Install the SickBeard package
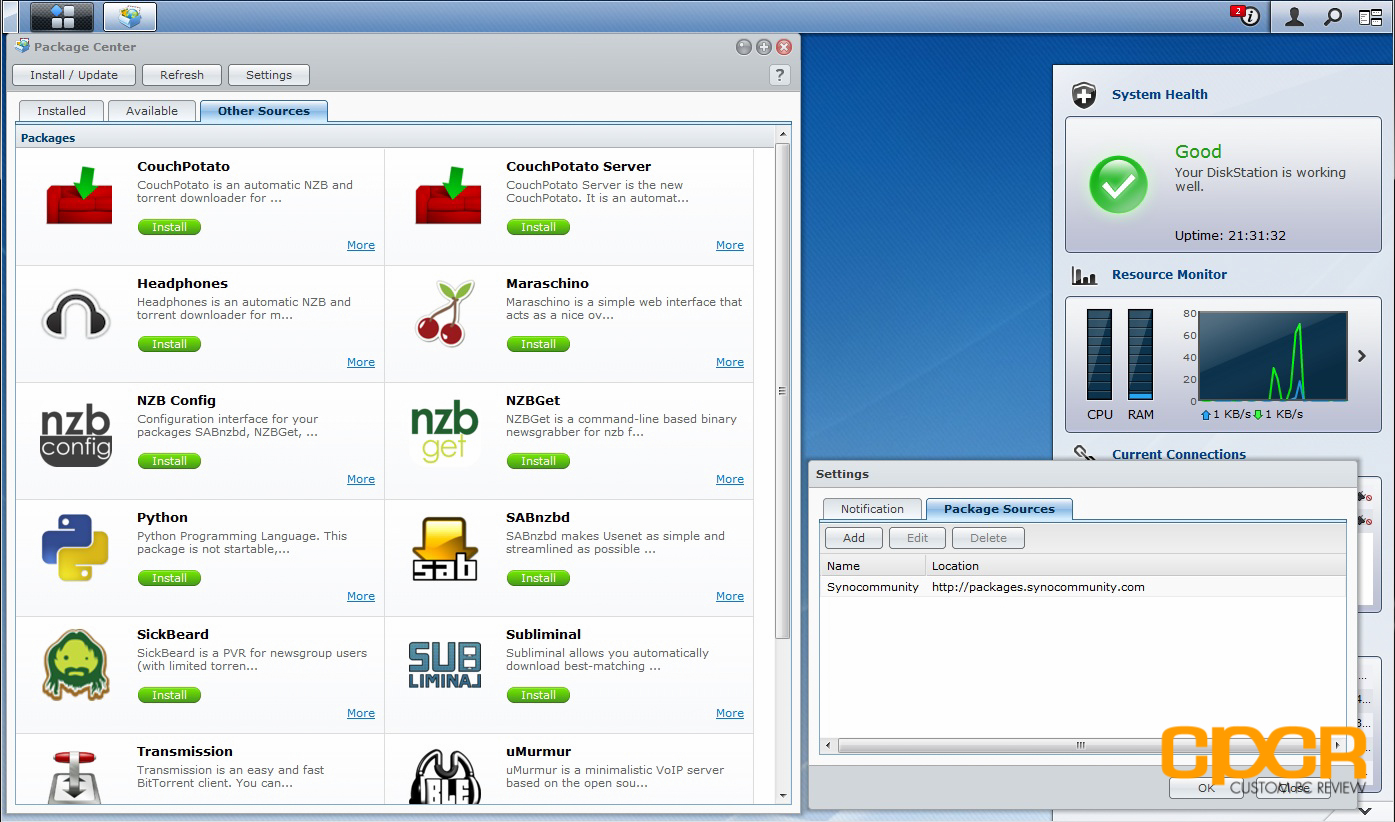Image resolution: width=1395 pixels, height=822 pixels. (169, 695)
